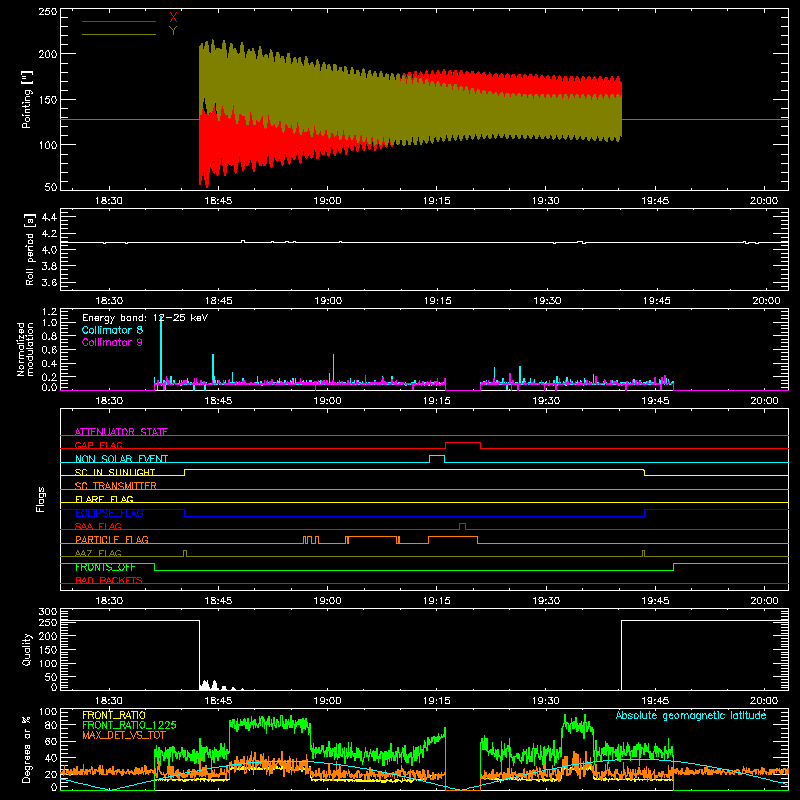
Task: Click the red X legend label
Action: 173,17
